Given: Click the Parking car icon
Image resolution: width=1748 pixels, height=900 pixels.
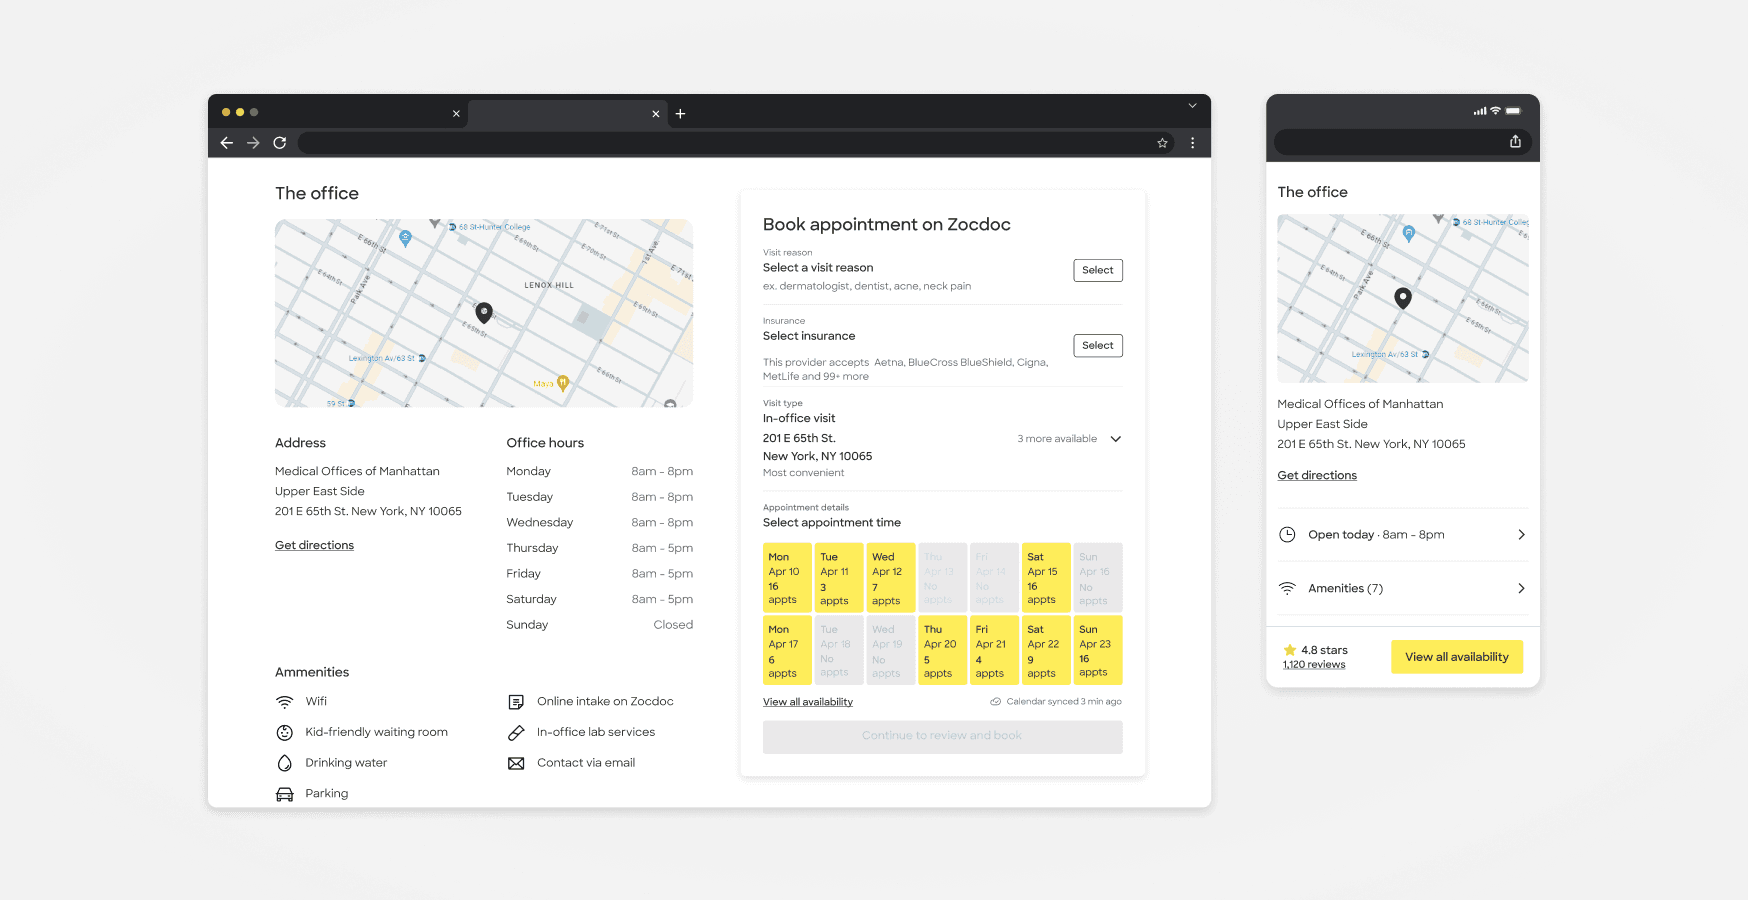Looking at the screenshot, I should (285, 794).
